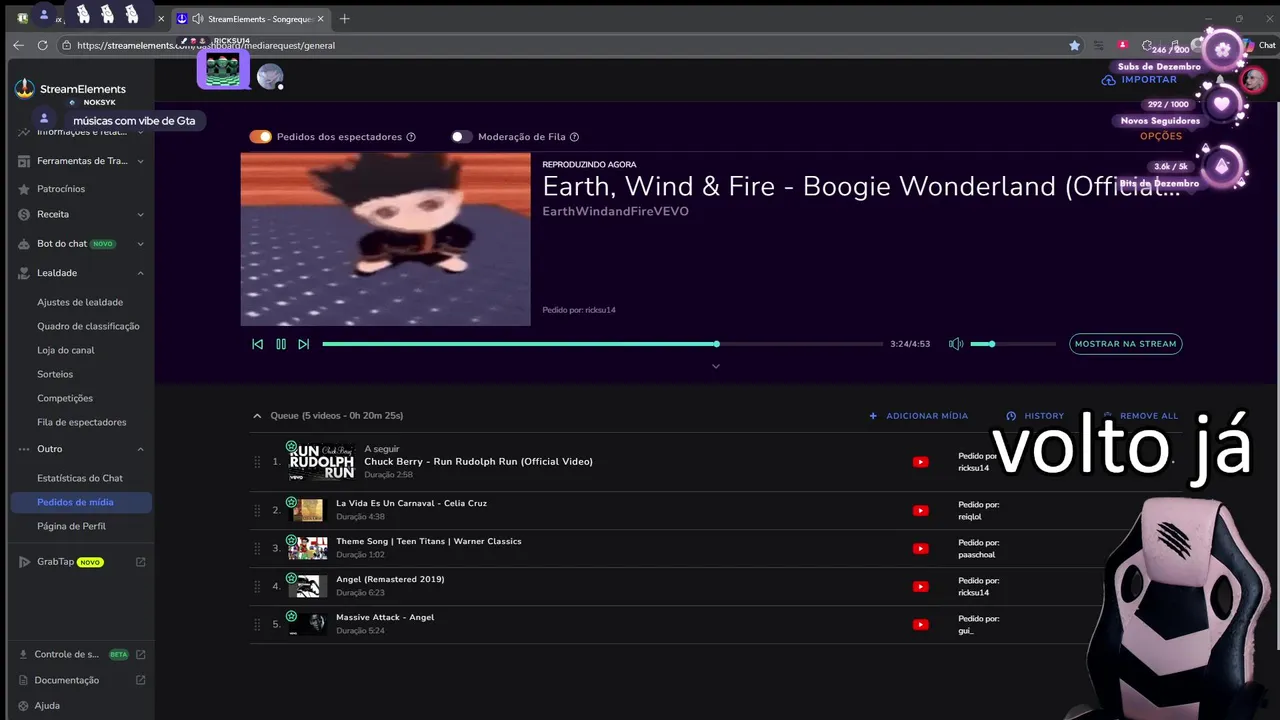Click the title Angel (Remastered 2019)

(x=390, y=580)
